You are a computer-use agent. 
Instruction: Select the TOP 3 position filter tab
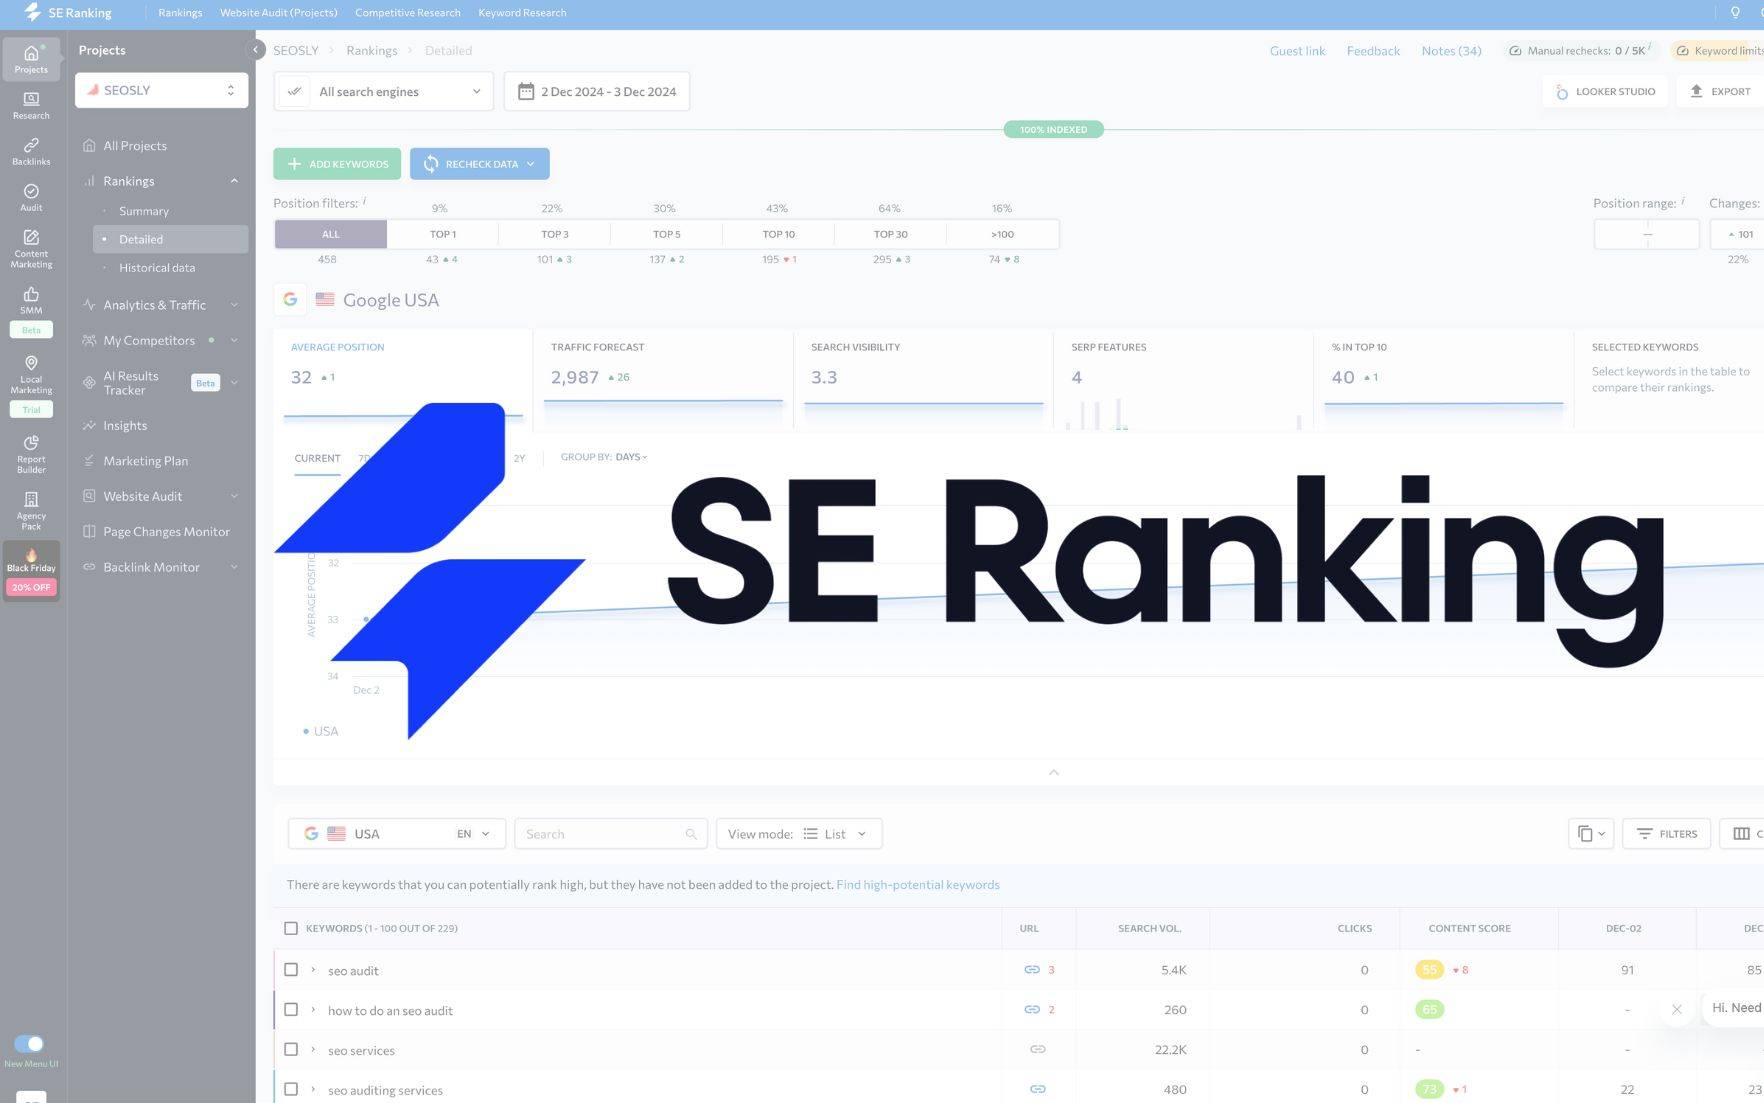click(x=555, y=234)
